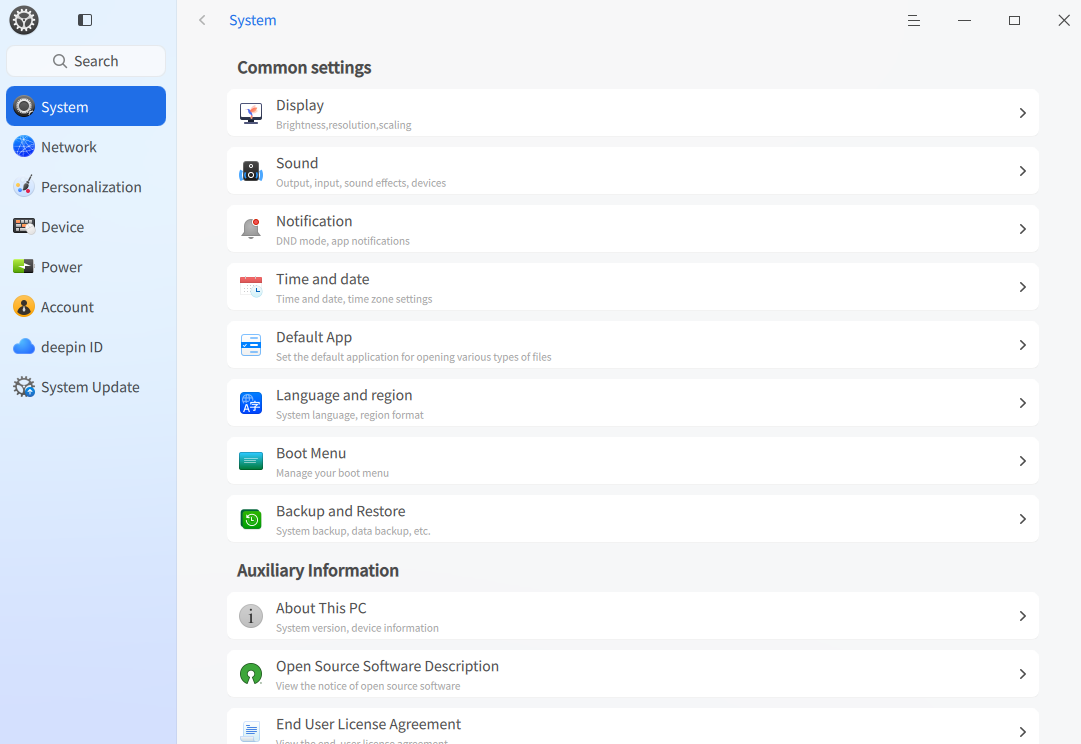1081x744 pixels.
Task: Click 'View the notice of open source software'
Action: (x=368, y=686)
